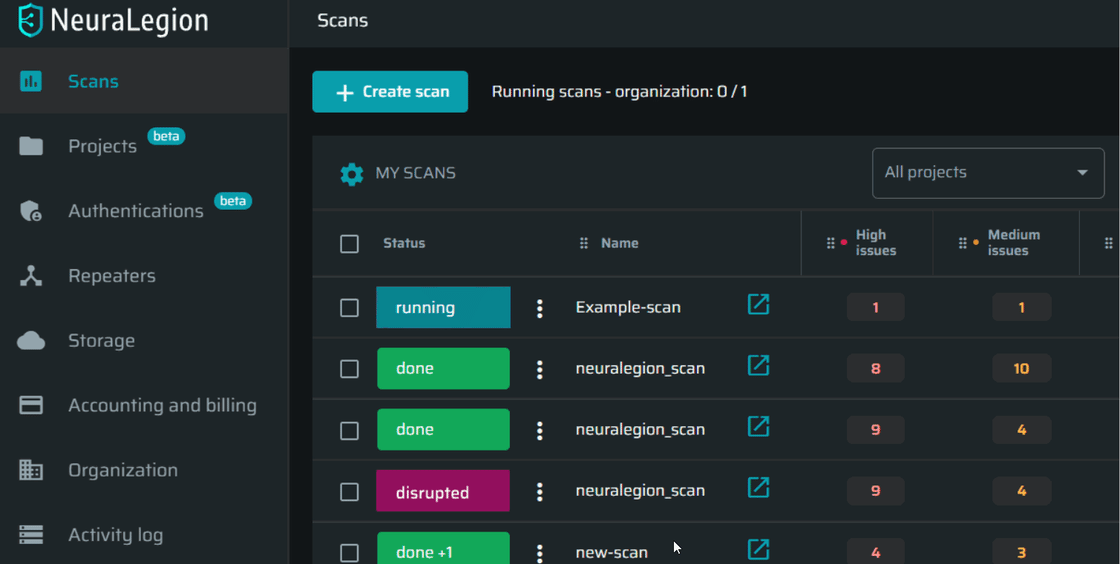Click the Status column header
Viewport: 1120px width, 564px height.
pyautogui.click(x=404, y=243)
